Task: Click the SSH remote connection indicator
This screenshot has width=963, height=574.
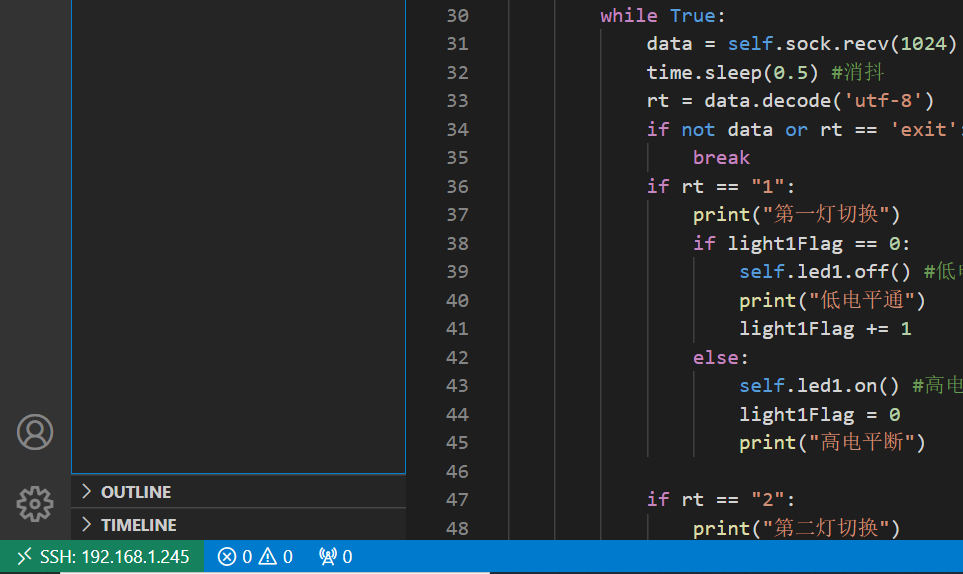Action: coord(102,557)
